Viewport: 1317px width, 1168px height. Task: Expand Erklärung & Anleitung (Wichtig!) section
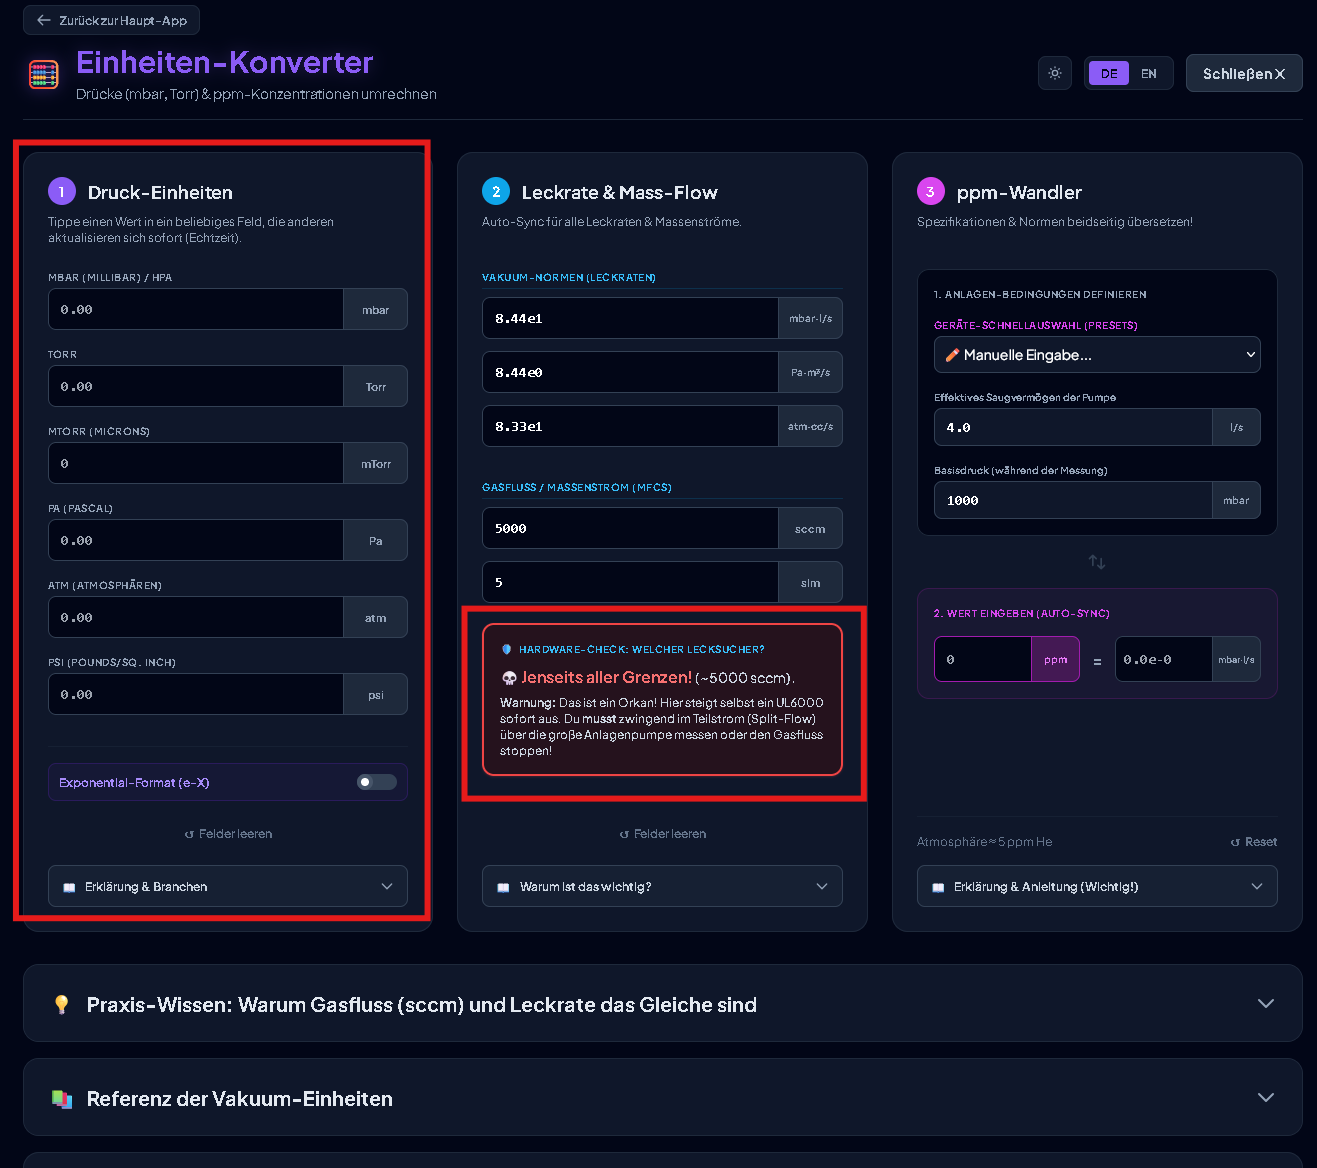1097,886
